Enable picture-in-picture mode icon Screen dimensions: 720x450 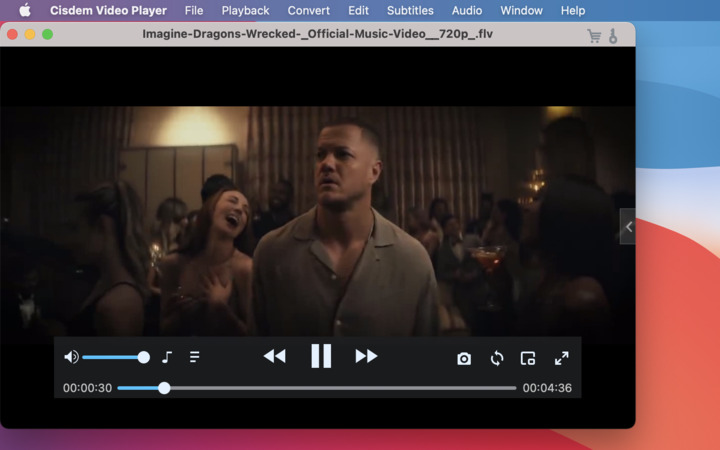[x=528, y=358]
